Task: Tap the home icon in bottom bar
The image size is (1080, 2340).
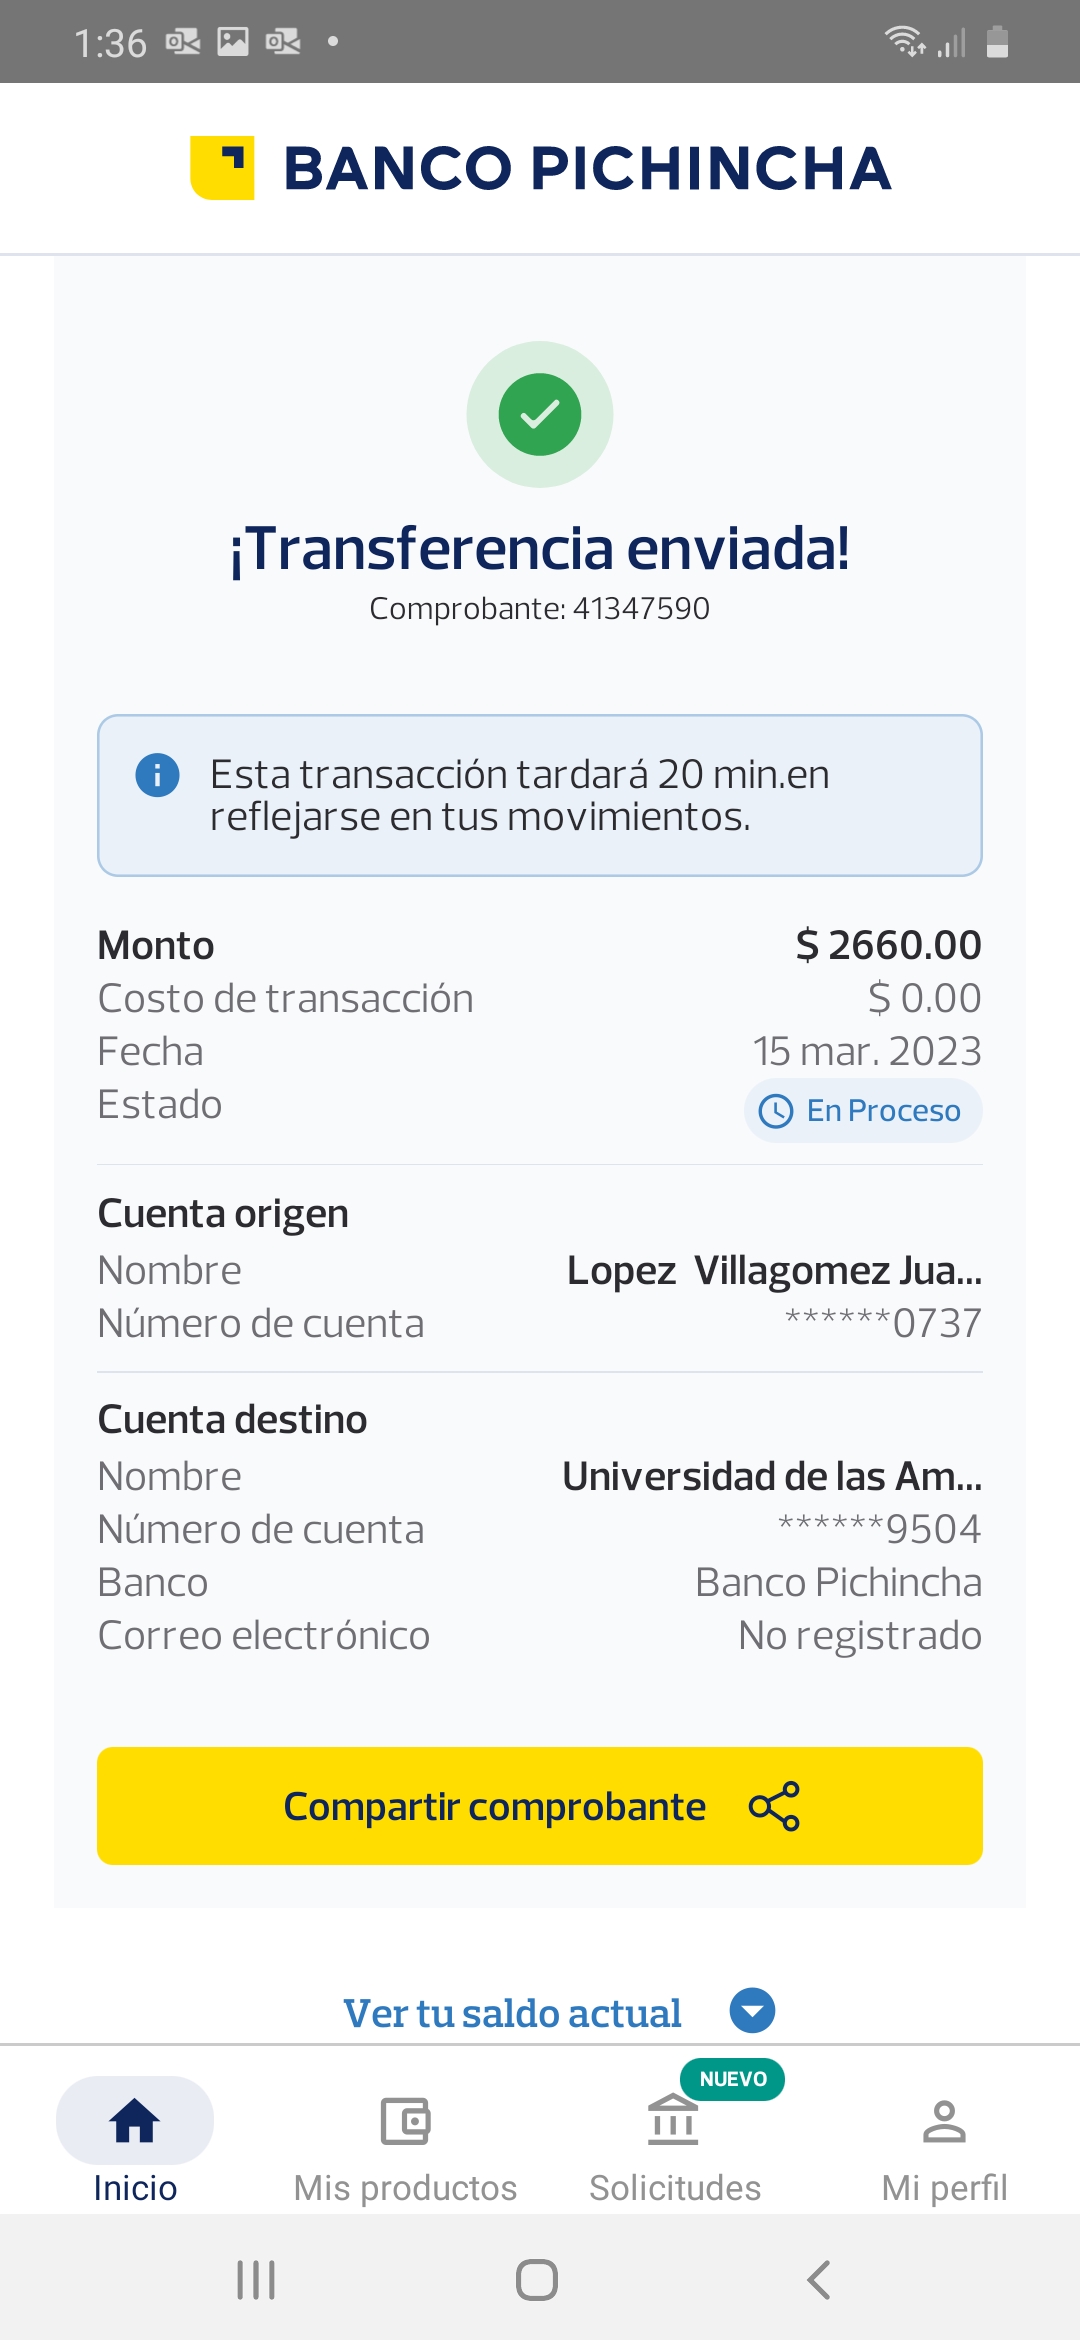Action: click(x=135, y=2121)
